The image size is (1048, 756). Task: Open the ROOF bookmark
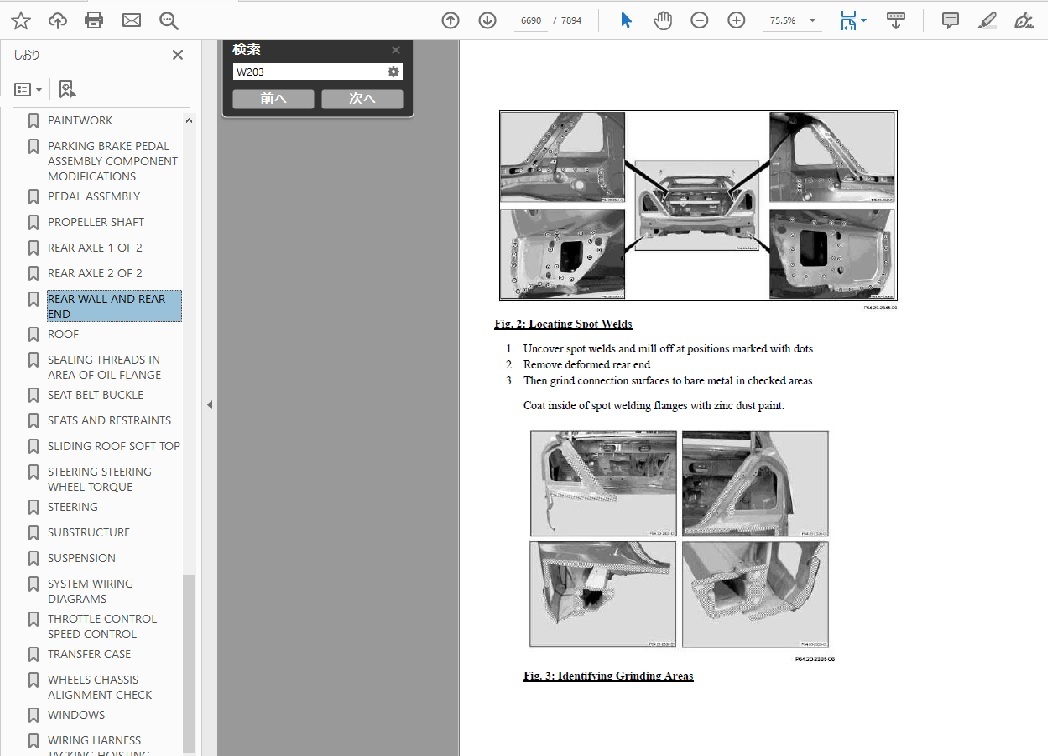pyautogui.click(x=63, y=334)
